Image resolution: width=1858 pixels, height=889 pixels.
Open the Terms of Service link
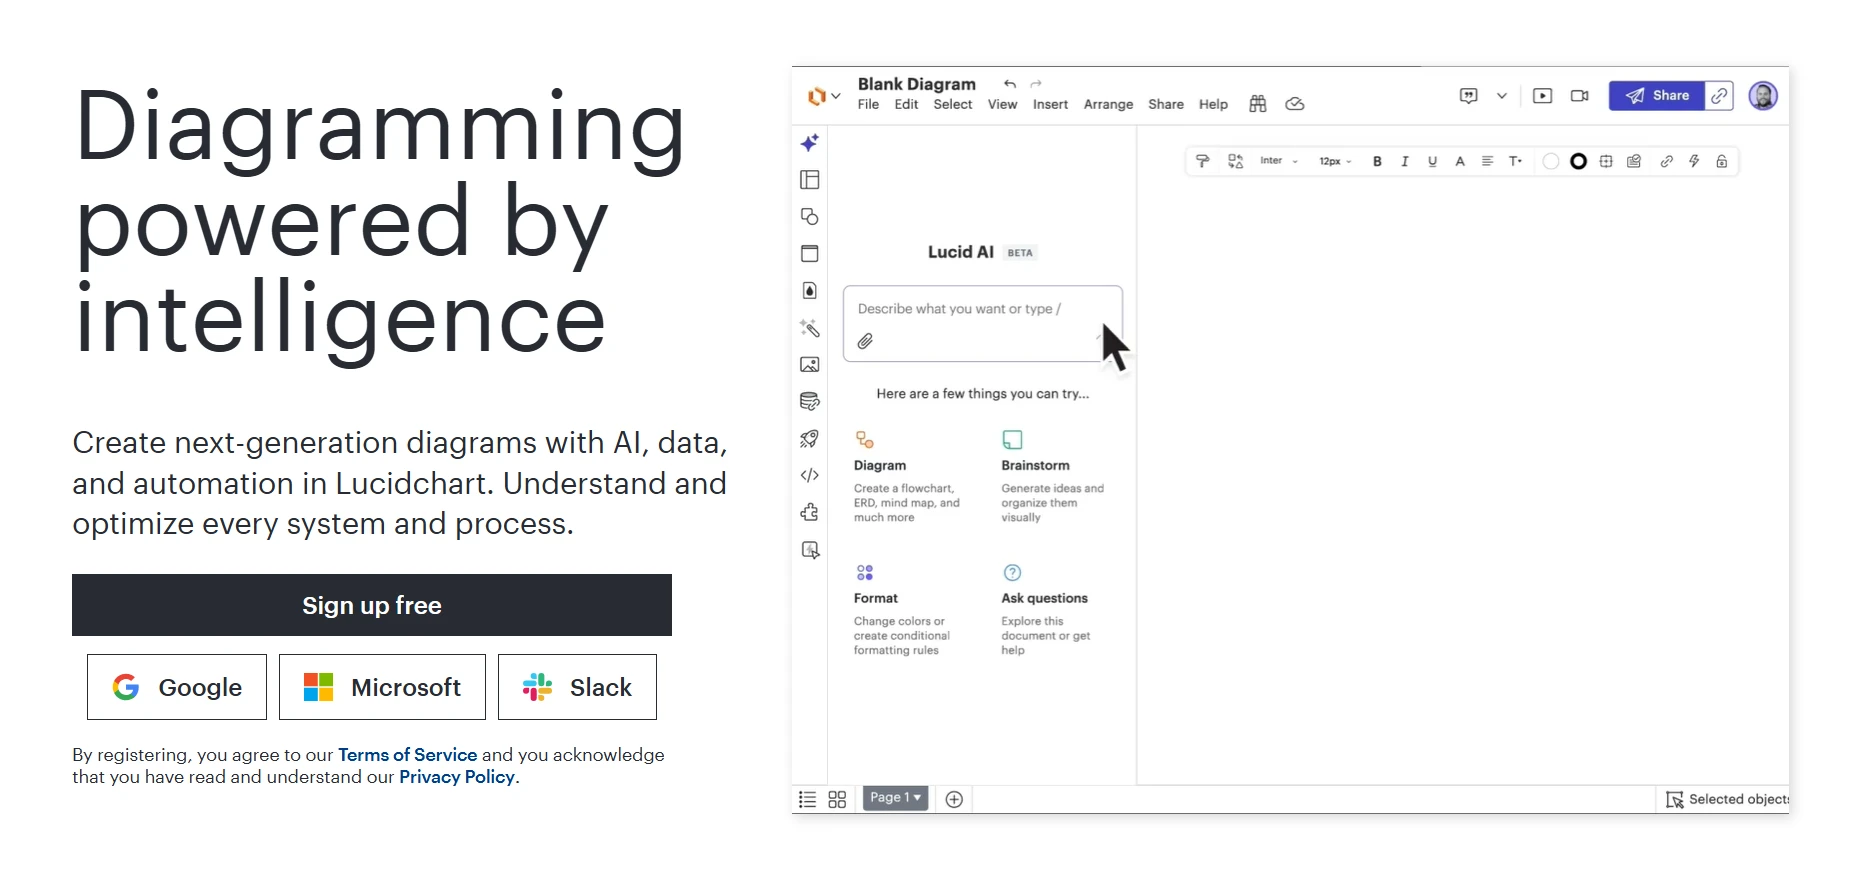(407, 755)
